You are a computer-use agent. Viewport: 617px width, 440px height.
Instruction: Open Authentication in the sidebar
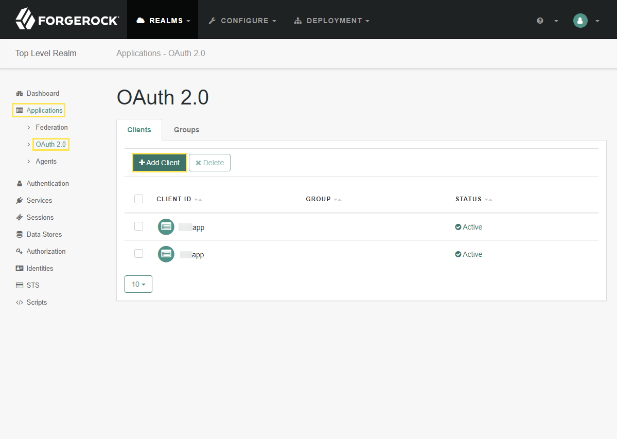47,184
